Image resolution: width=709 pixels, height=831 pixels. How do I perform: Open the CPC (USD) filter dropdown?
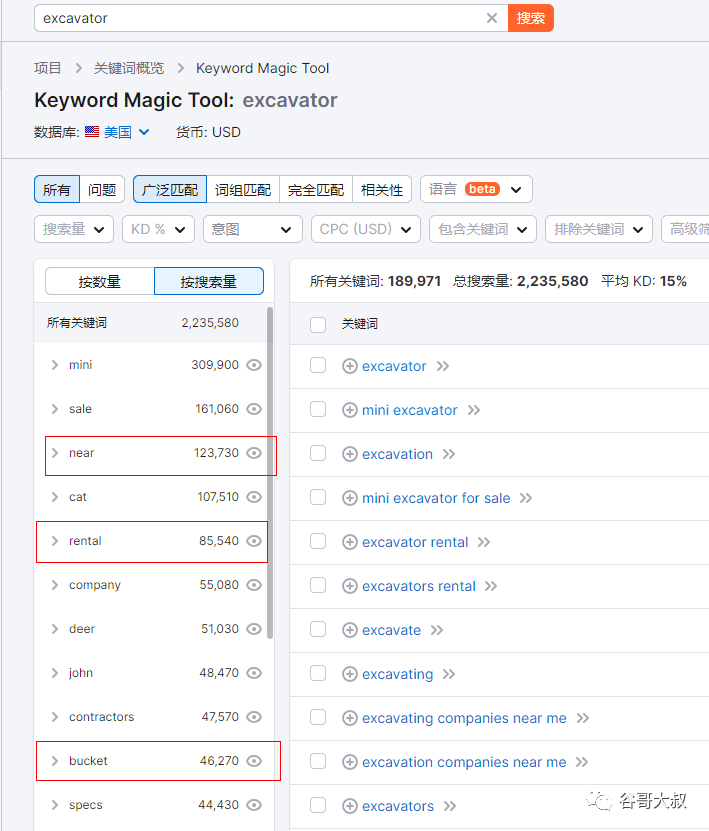tap(366, 229)
